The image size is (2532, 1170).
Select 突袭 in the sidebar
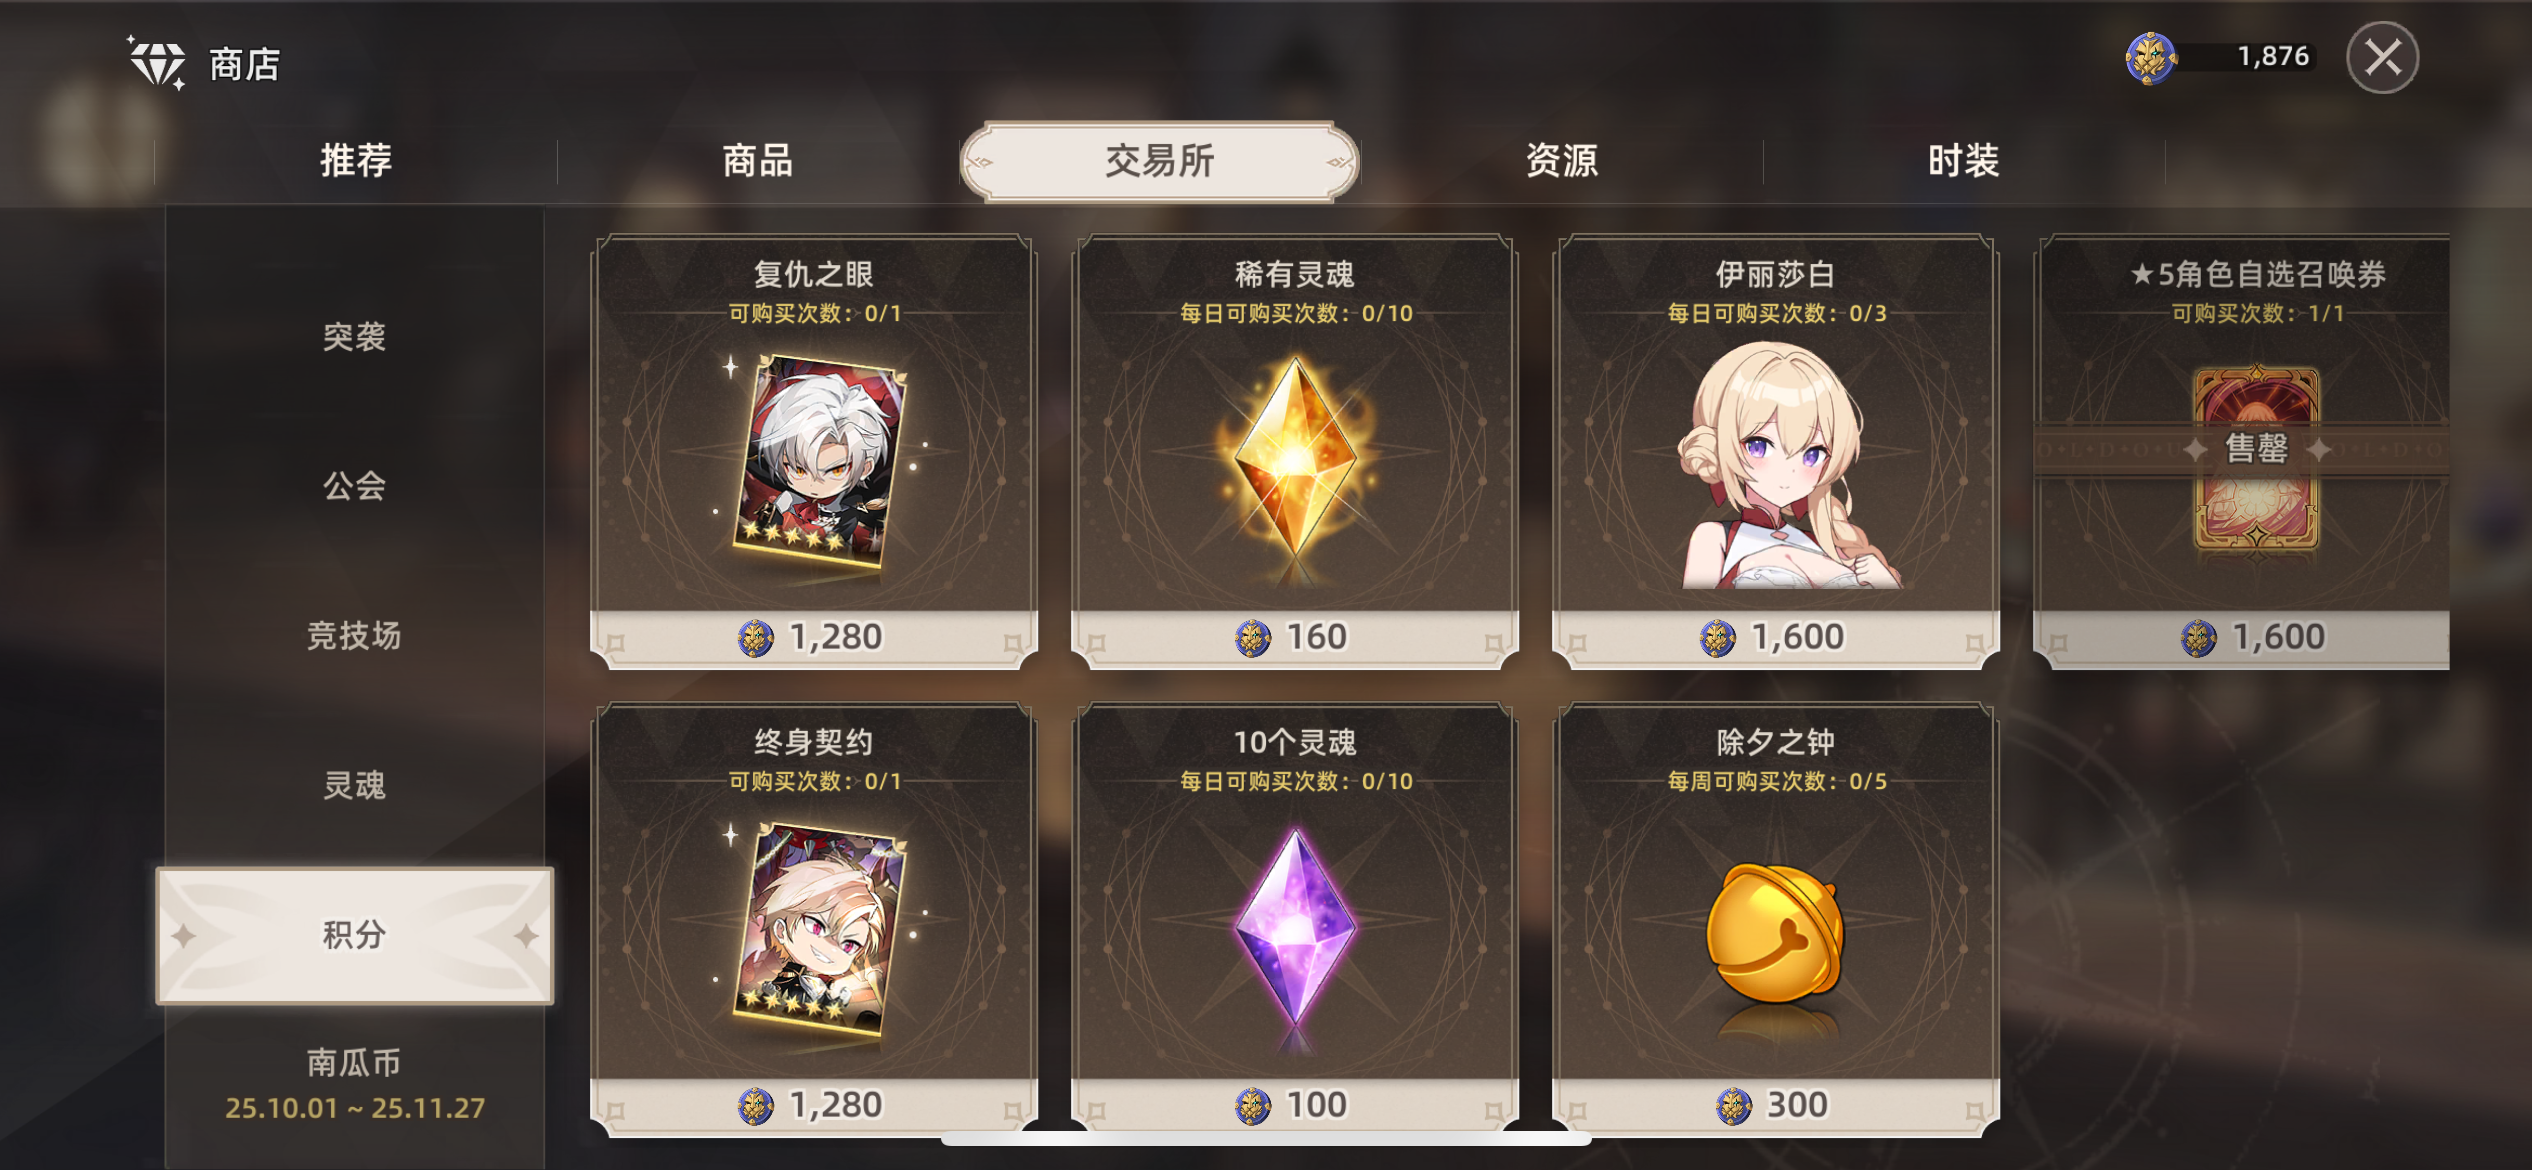coord(354,337)
